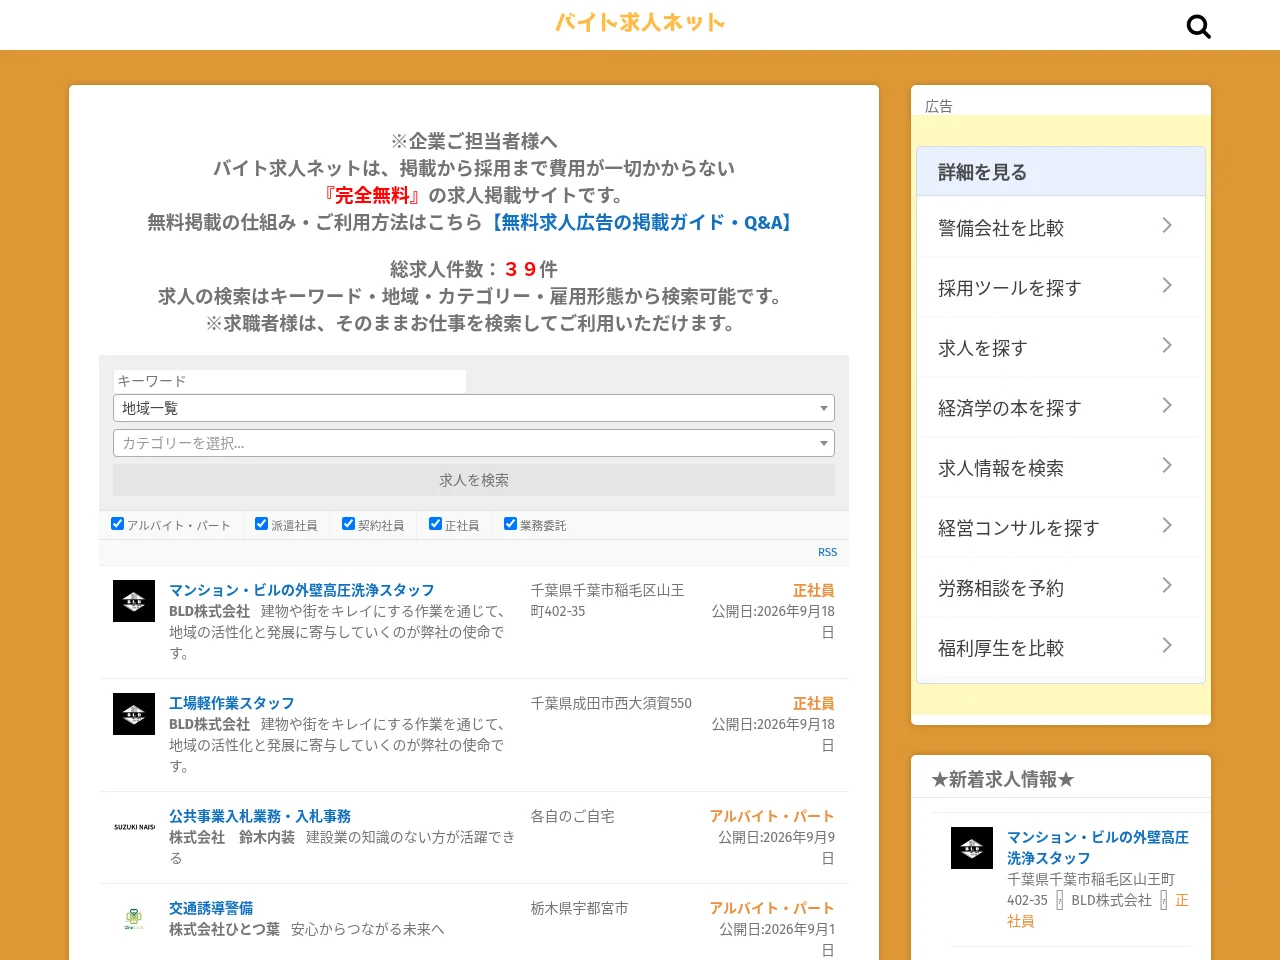1280x960 pixels.
Task: Open 工場軽作業スタッフ job listing
Action: (231, 703)
